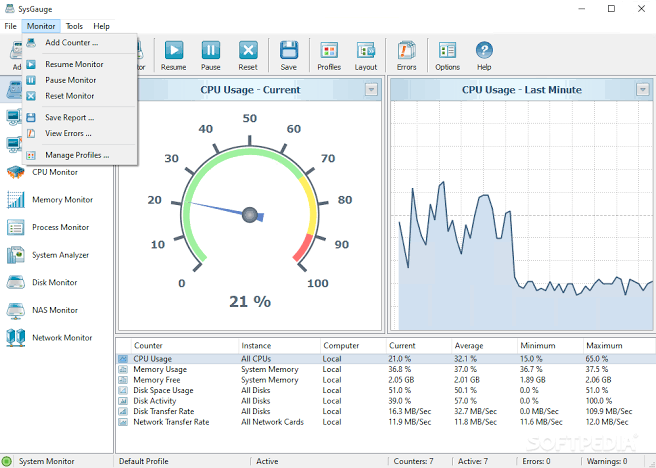Click the Reset Monitor menu icon
The height and width of the screenshot is (468, 656).
[31, 96]
